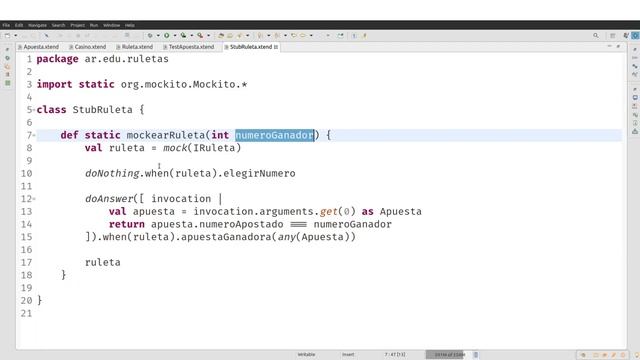Image resolution: width=640 pixels, height=360 pixels.
Task: Open the Edit menu
Action: tap(19, 25)
